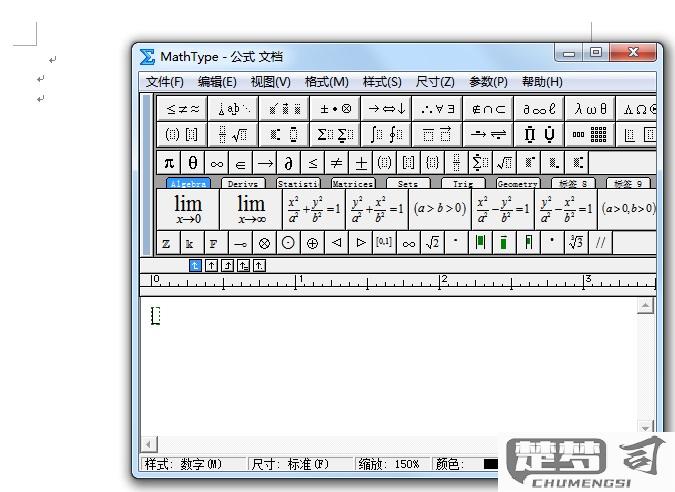Image resolution: width=675 pixels, height=492 pixels.
Task: Insert the pi symbol from small bar
Action: click(169, 163)
